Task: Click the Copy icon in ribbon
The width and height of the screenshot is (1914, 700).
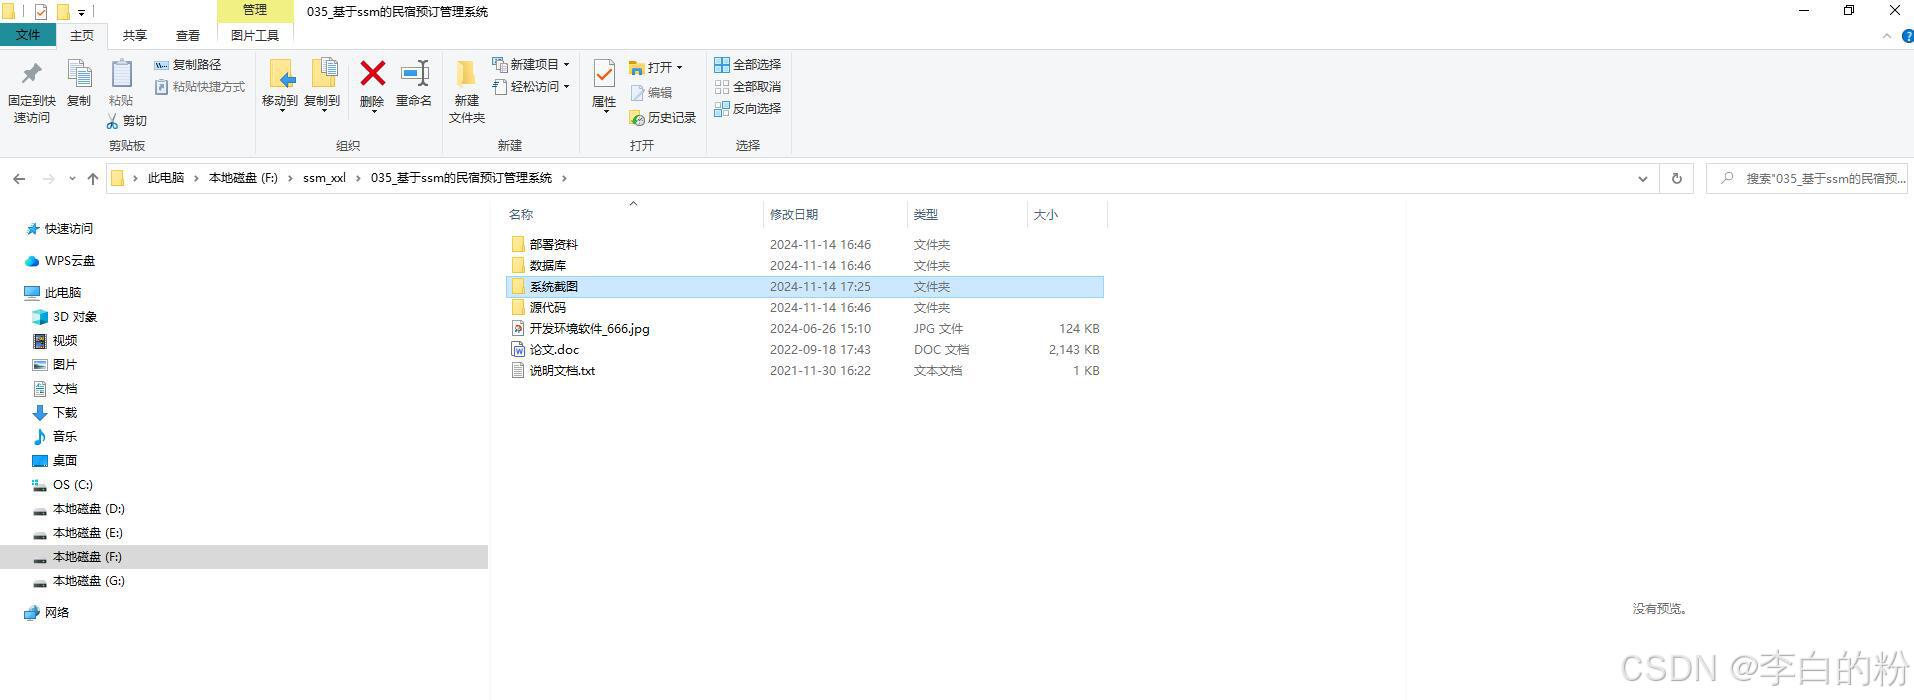Action: [79, 83]
